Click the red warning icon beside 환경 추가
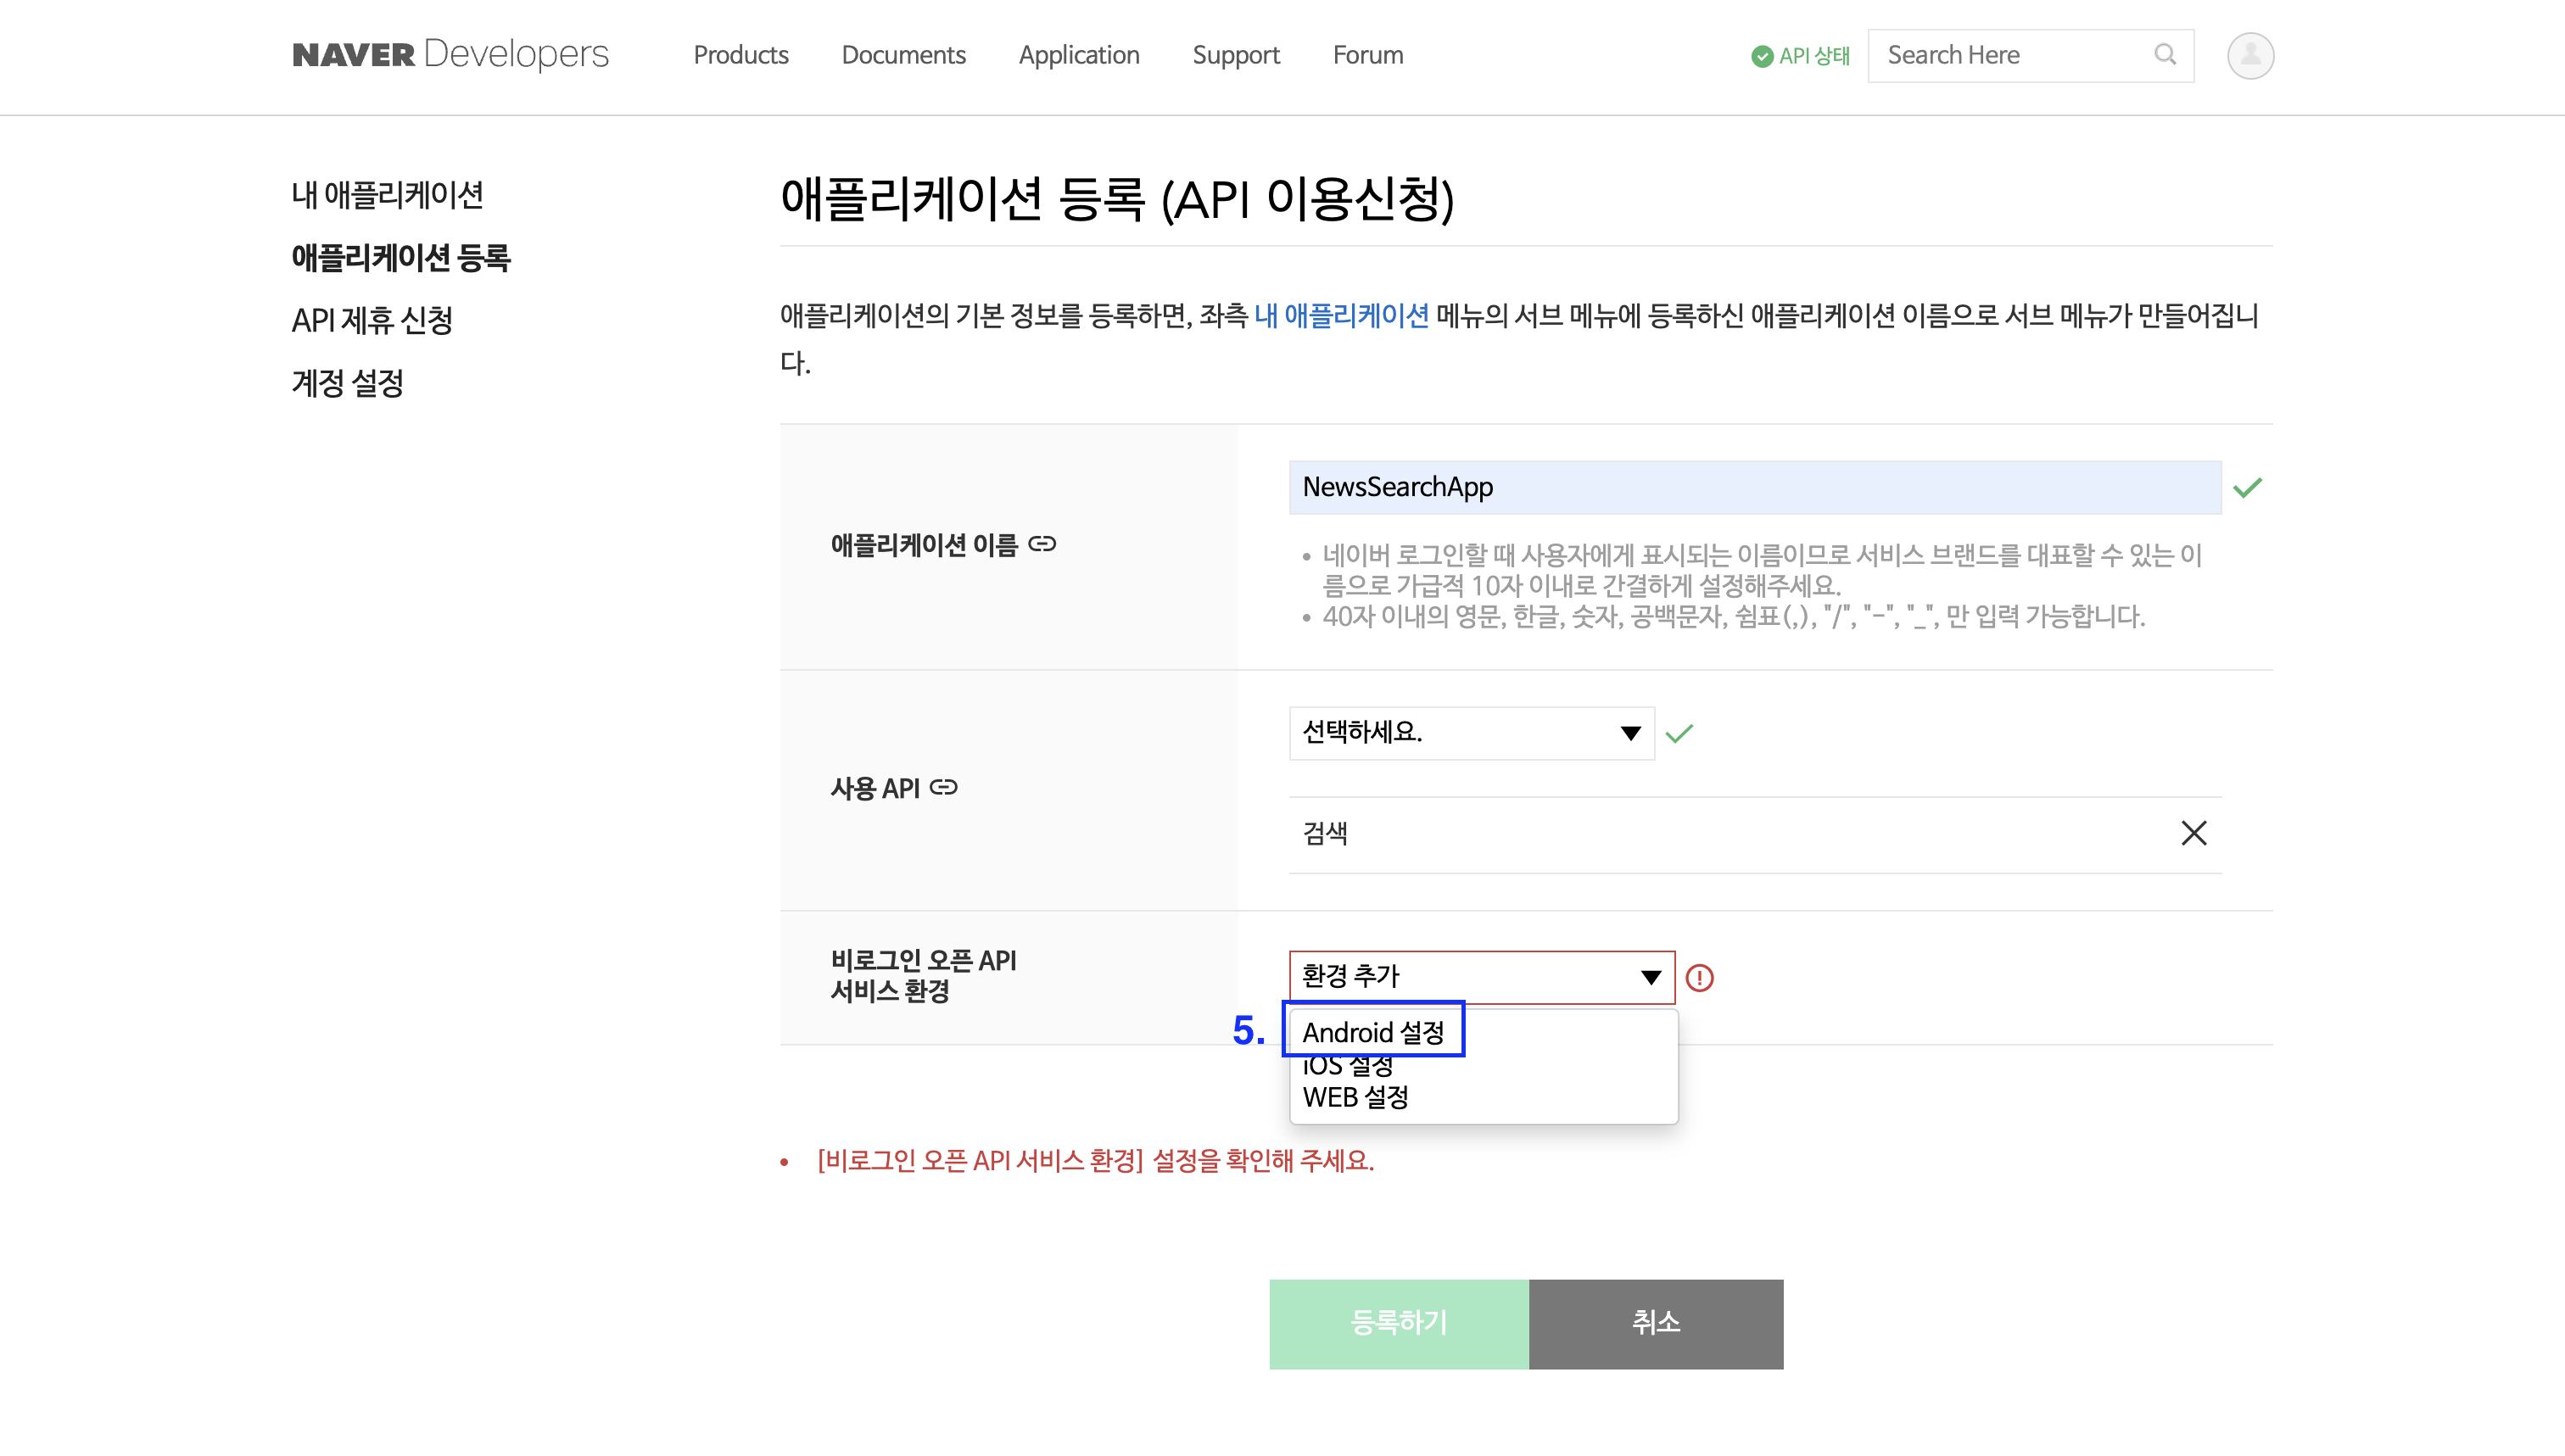Screen dimensions: 2565x1456 [x=1699, y=977]
